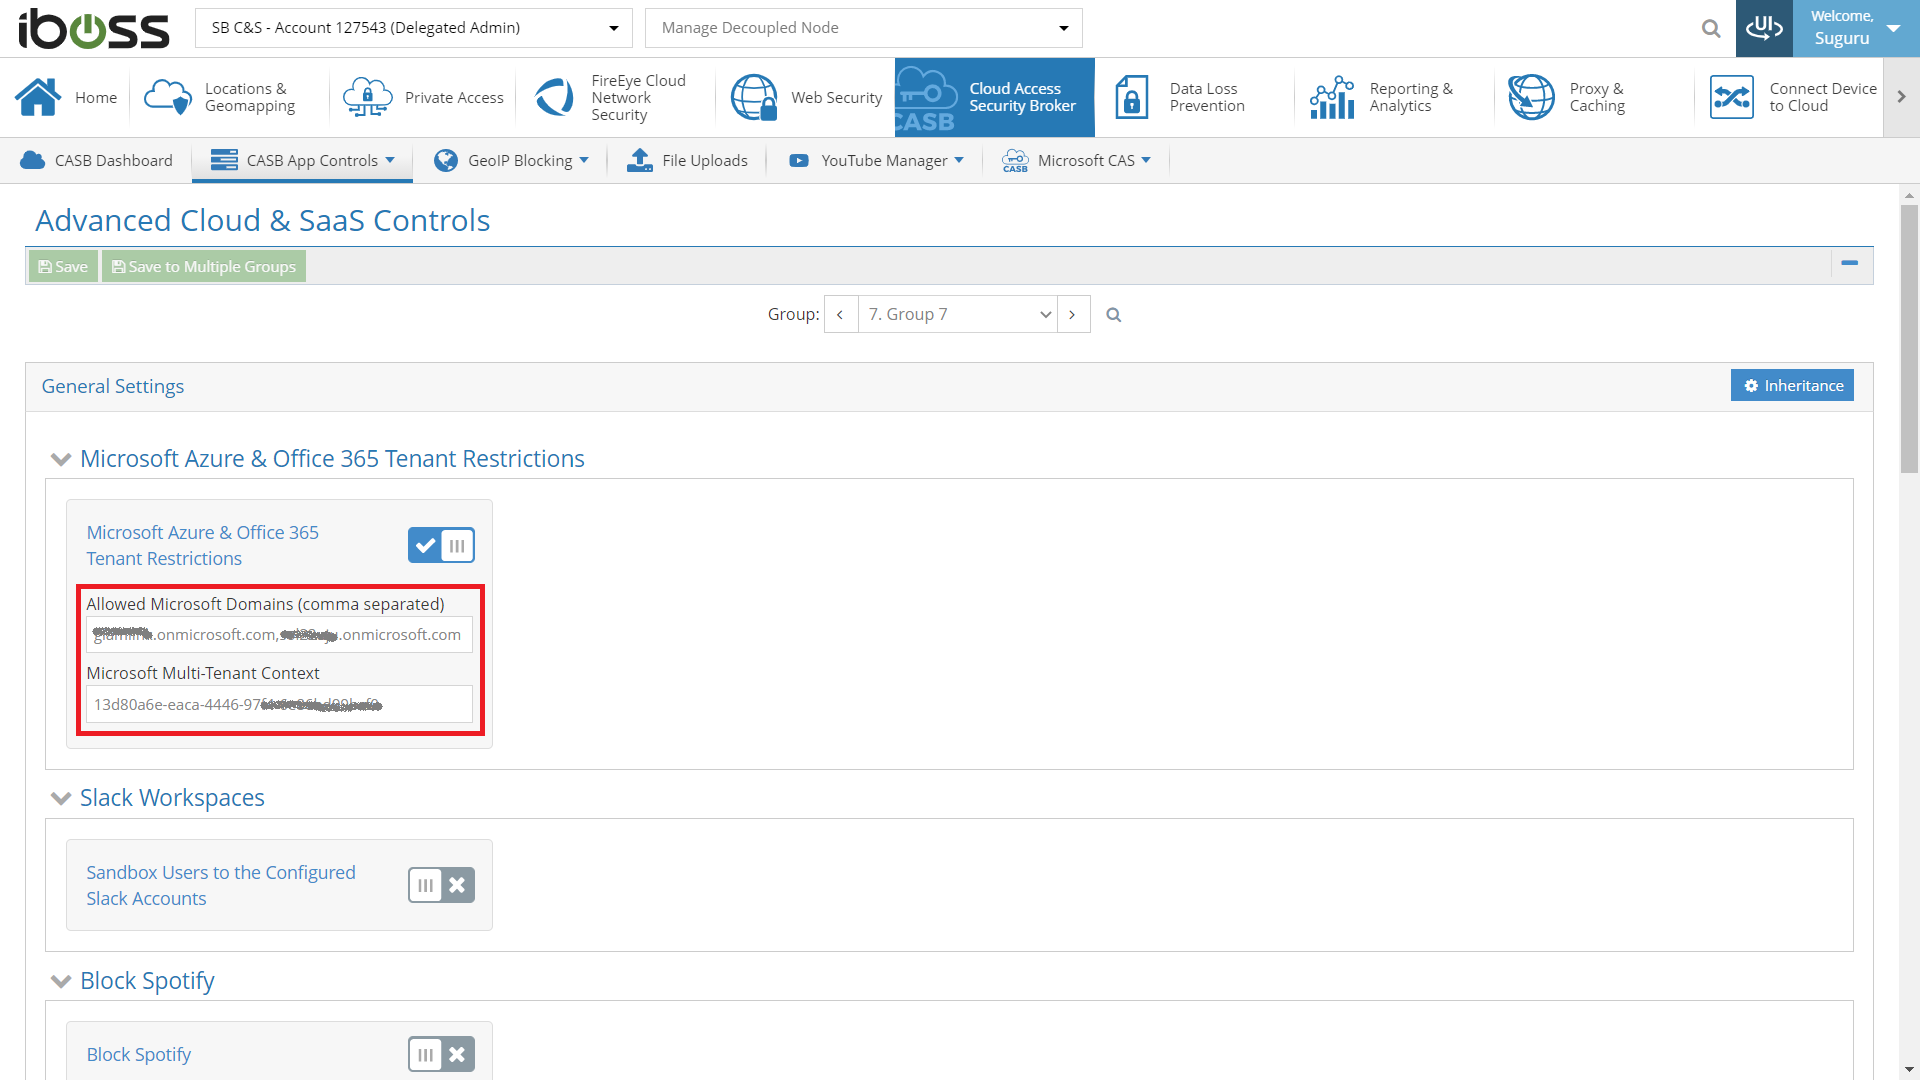Click the Save button
The image size is (1920, 1080).
63,266
